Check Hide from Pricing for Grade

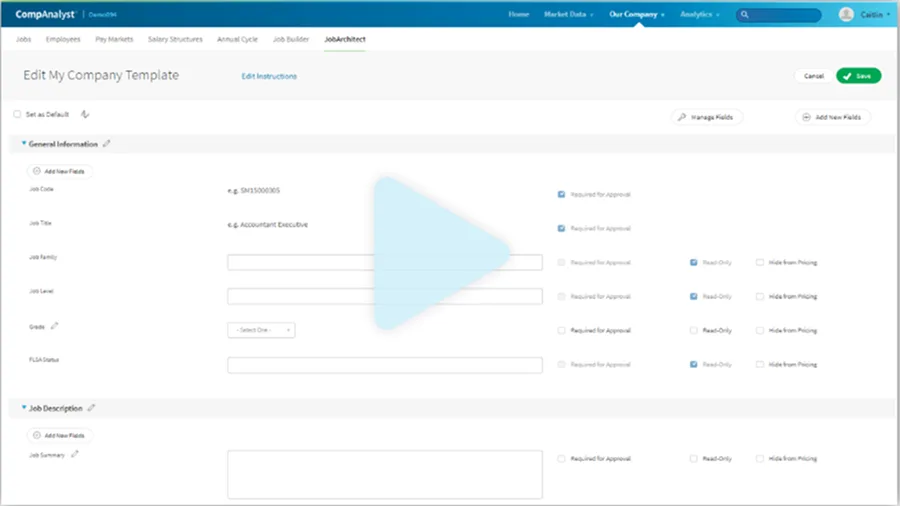tap(760, 331)
